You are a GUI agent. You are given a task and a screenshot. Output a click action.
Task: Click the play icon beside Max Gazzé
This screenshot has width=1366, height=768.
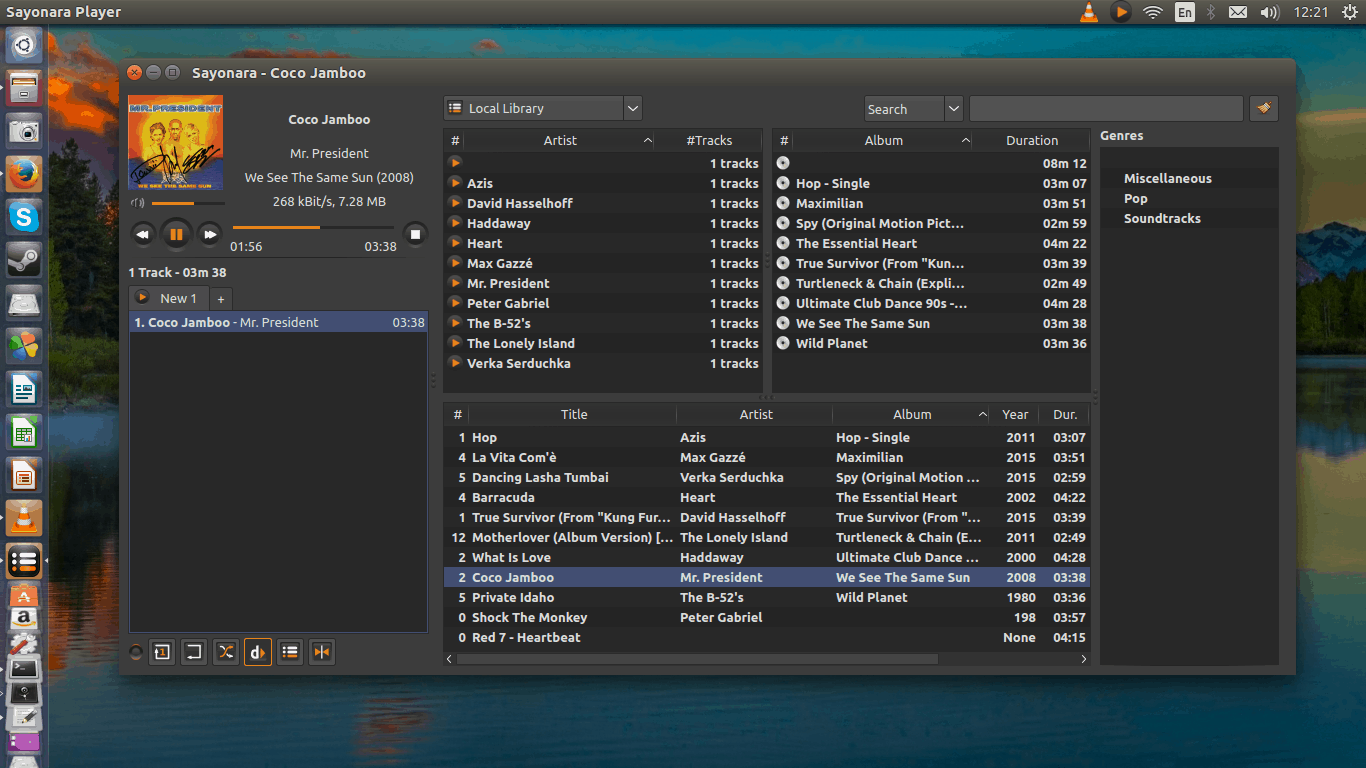455,263
